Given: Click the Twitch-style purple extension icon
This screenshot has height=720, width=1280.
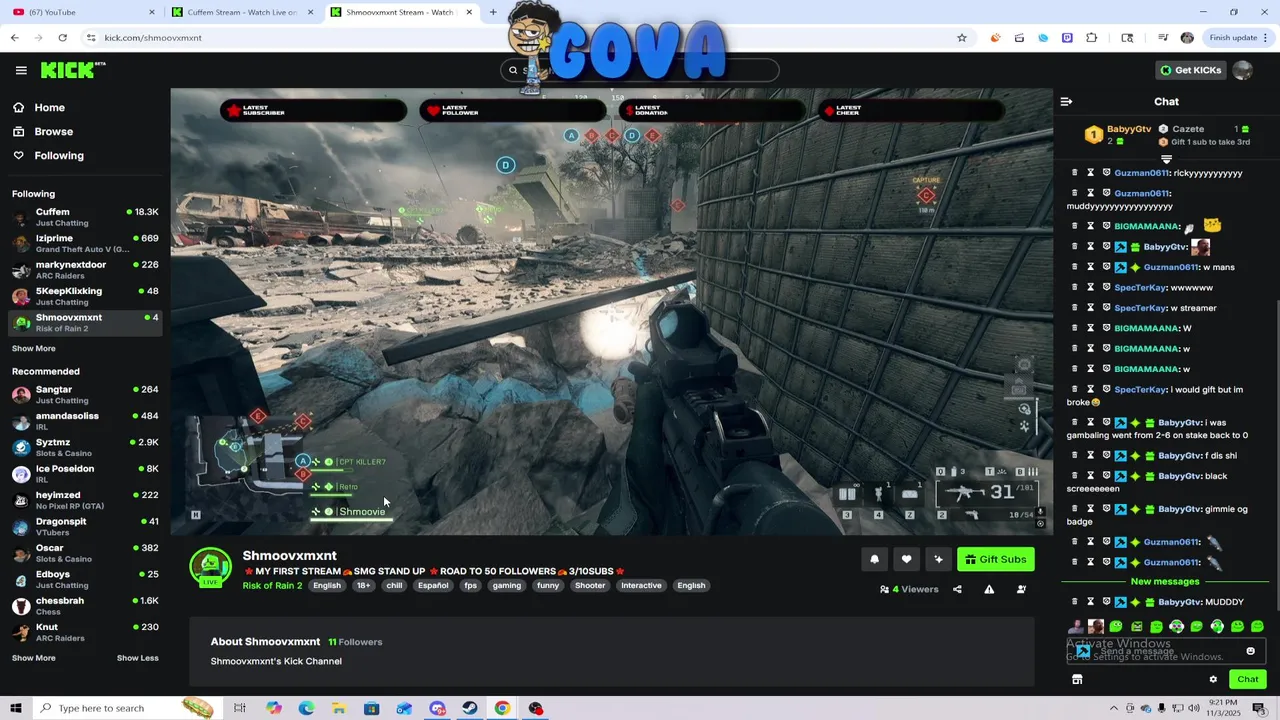Looking at the screenshot, I should pos(1067,38).
